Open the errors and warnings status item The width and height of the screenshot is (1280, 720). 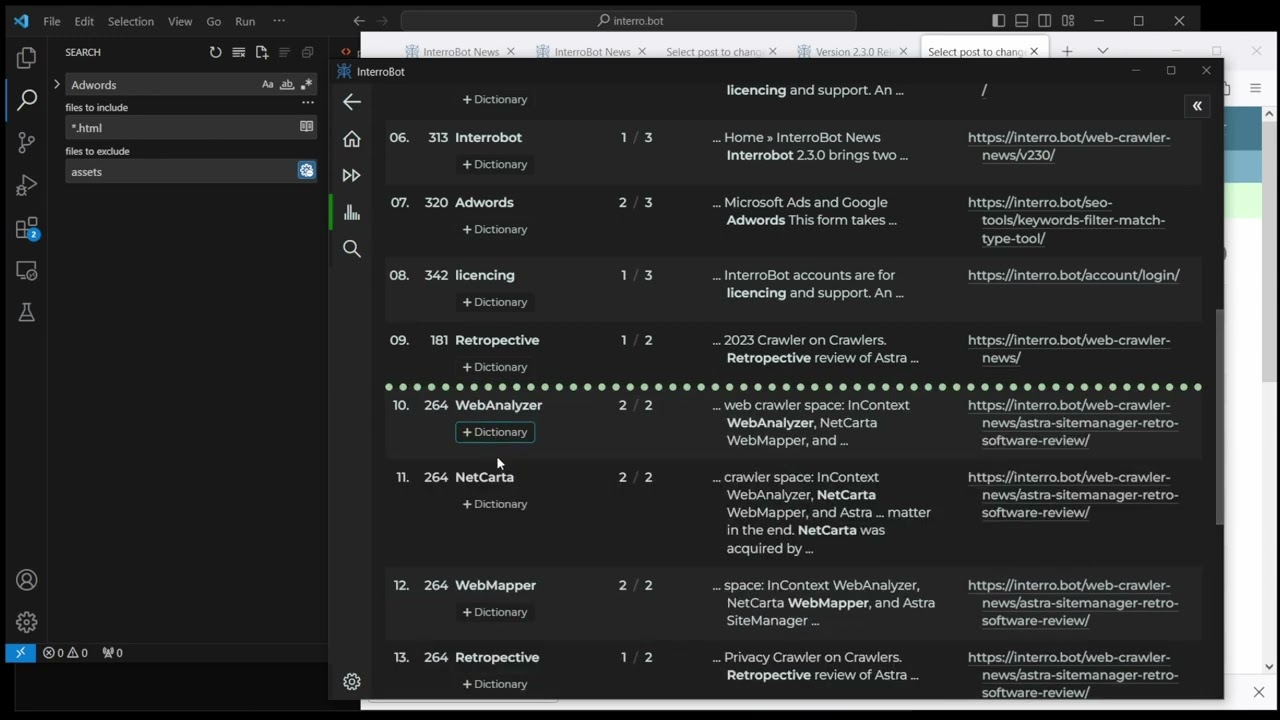pyautogui.click(x=65, y=653)
